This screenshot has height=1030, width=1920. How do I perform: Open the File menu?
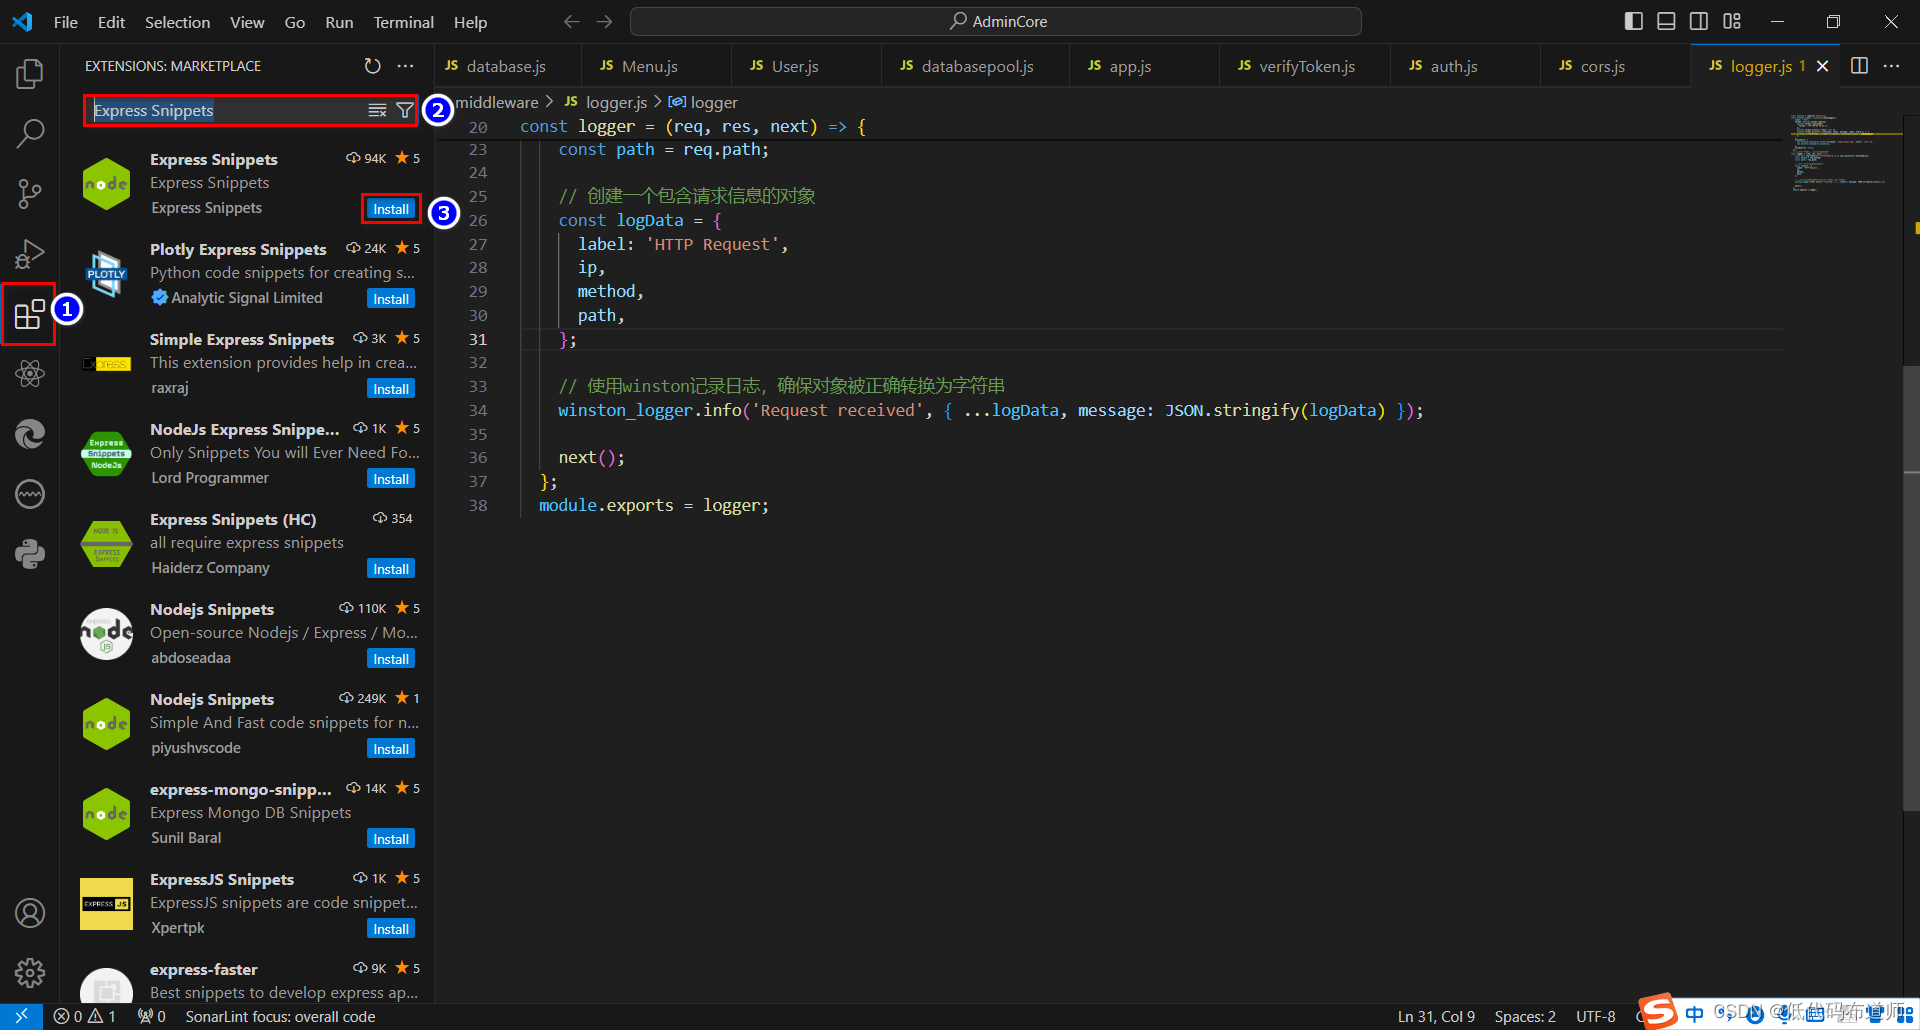66,22
